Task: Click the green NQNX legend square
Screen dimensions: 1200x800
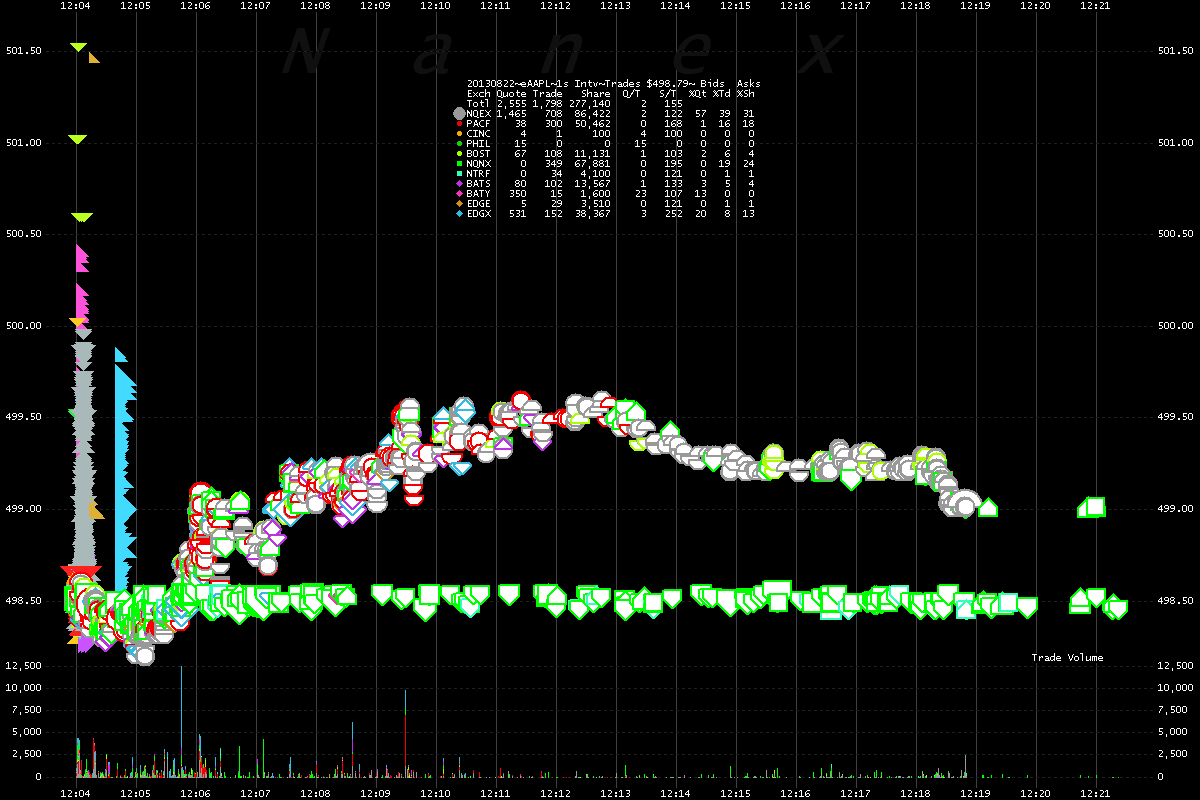Action: point(459,163)
